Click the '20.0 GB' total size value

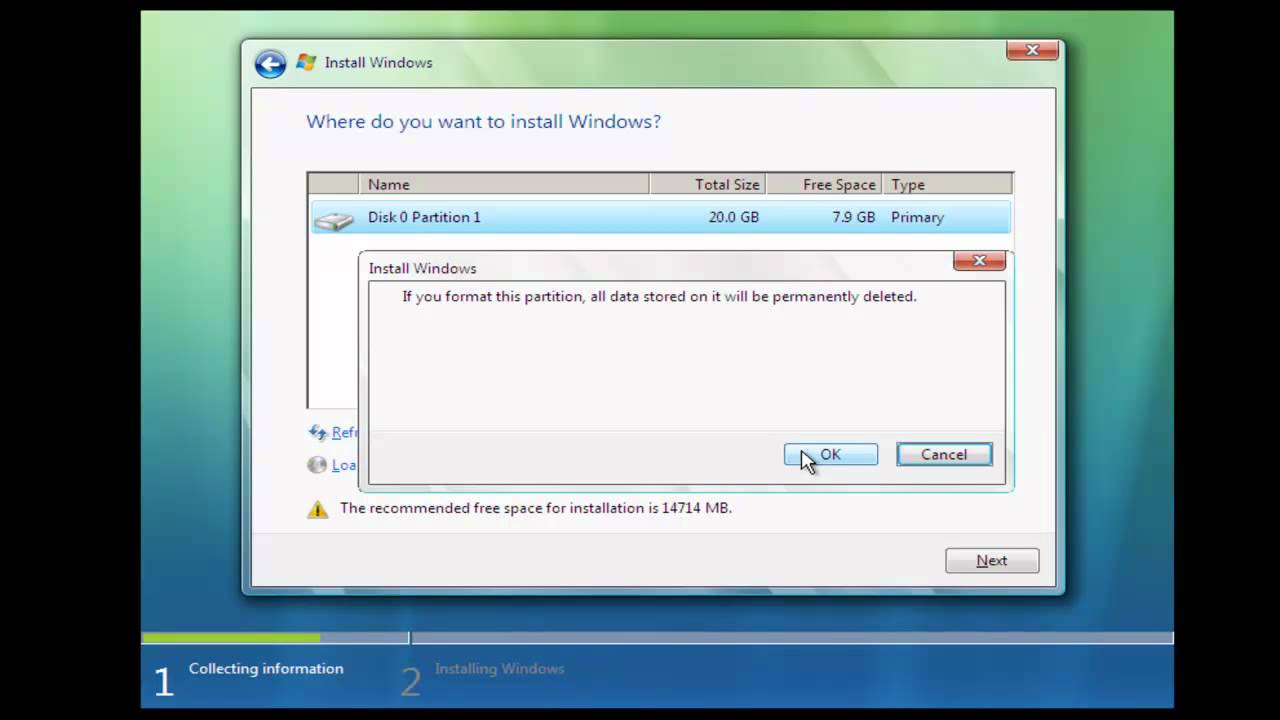point(734,217)
